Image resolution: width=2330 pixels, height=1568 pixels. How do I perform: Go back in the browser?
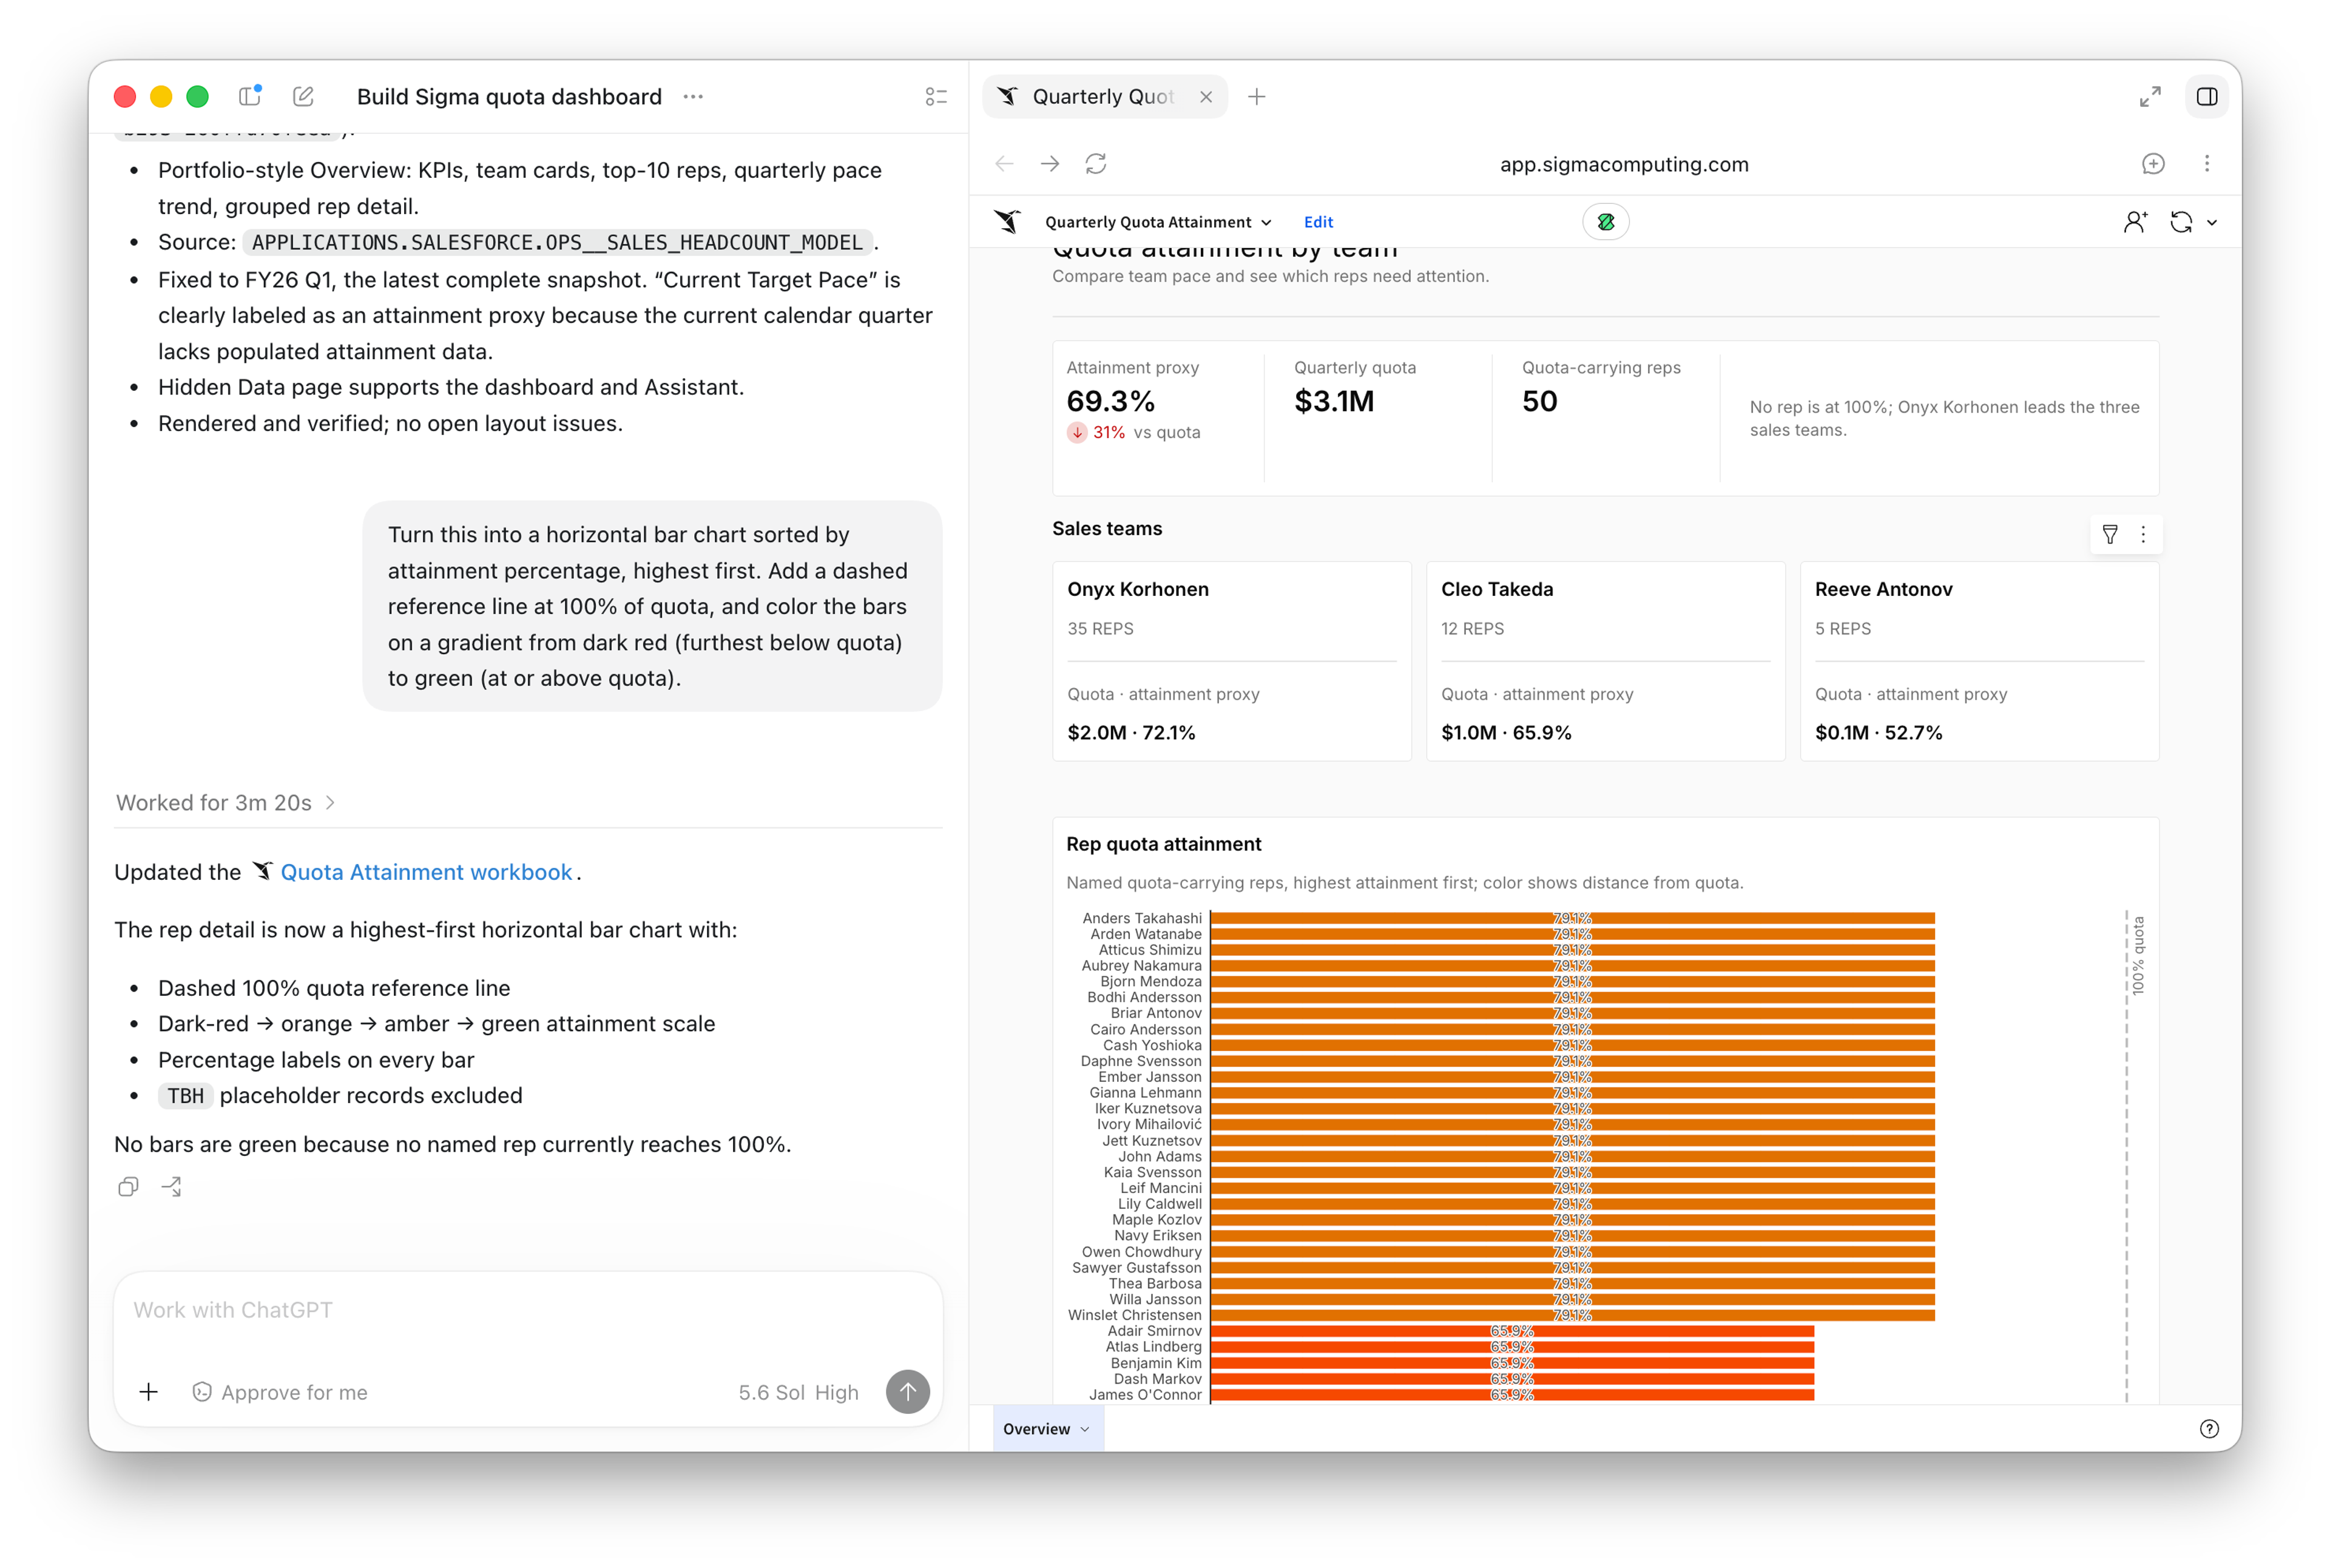[1004, 163]
